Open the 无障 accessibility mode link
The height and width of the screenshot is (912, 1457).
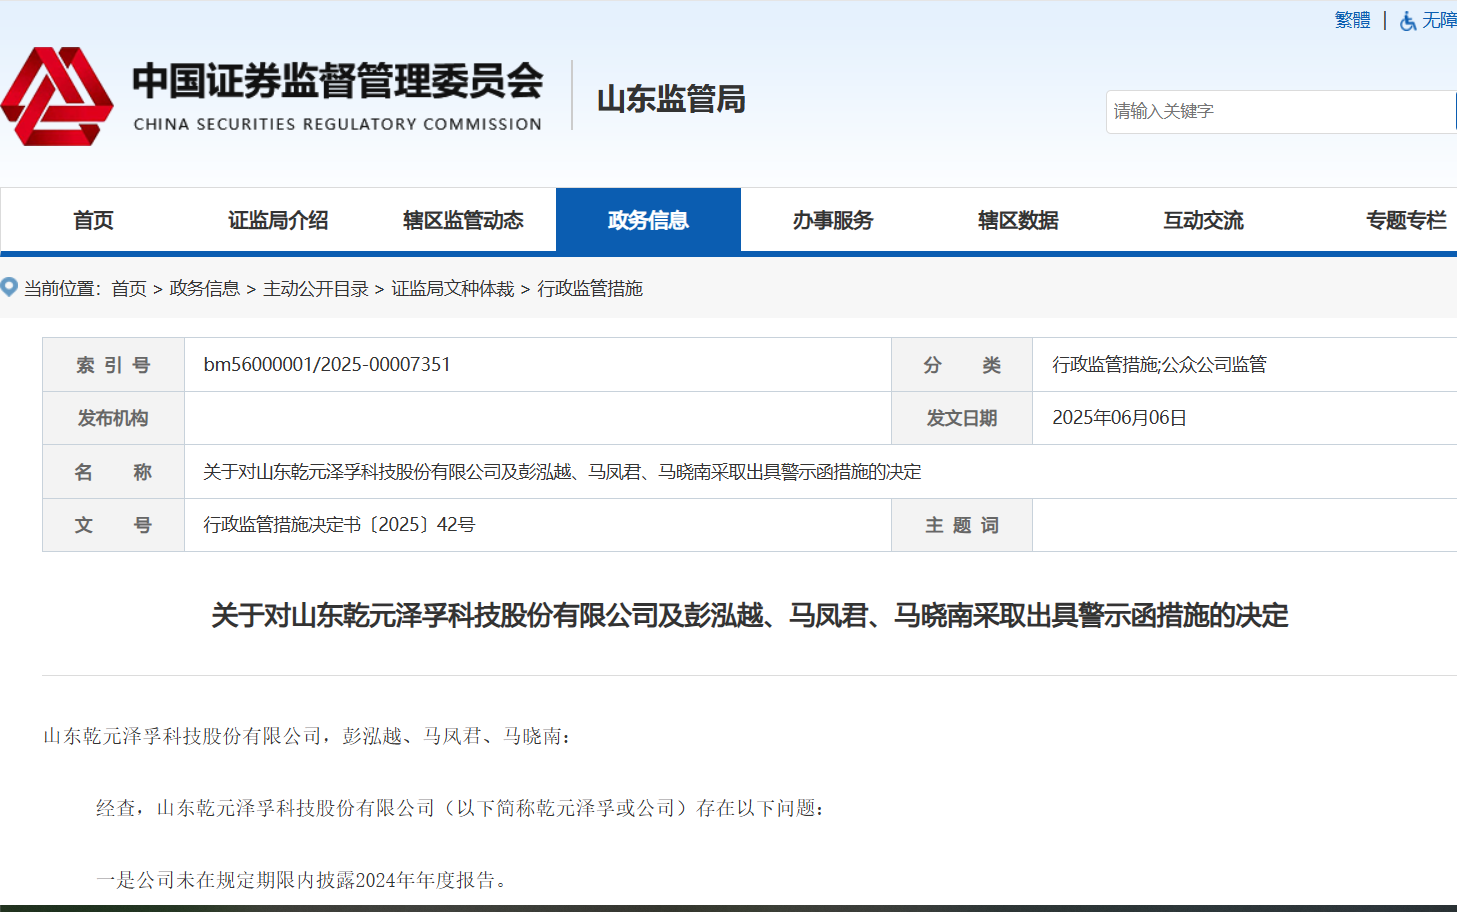click(1439, 20)
